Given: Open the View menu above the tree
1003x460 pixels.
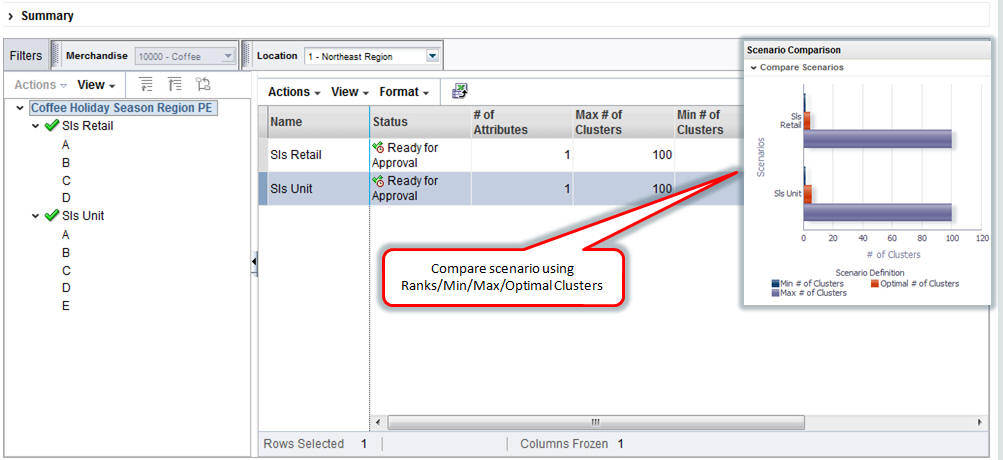Looking at the screenshot, I should tap(96, 84).
